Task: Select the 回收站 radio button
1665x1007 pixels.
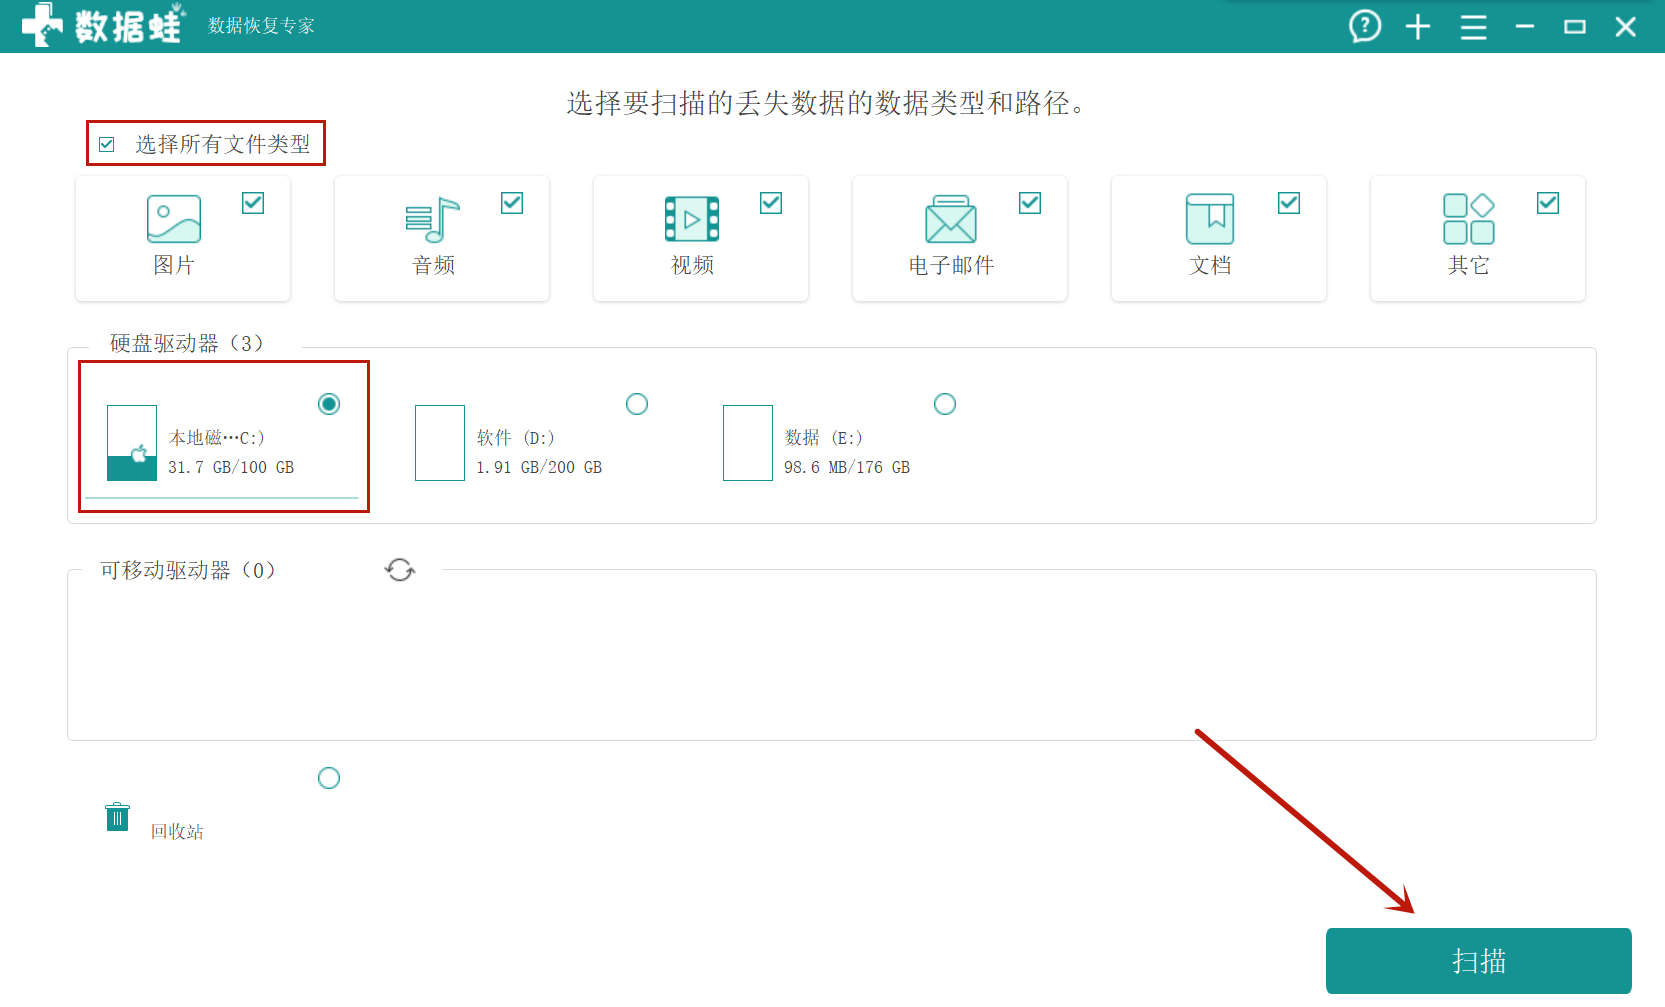Action: coord(329,777)
